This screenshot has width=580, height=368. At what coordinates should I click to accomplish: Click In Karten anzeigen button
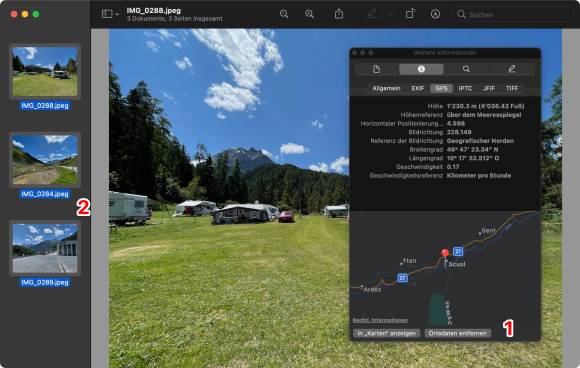387,333
